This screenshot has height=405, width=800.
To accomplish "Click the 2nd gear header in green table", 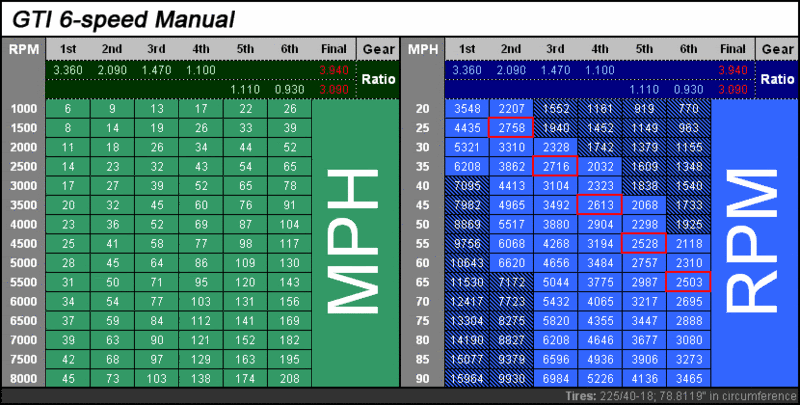I will click(x=112, y=49).
